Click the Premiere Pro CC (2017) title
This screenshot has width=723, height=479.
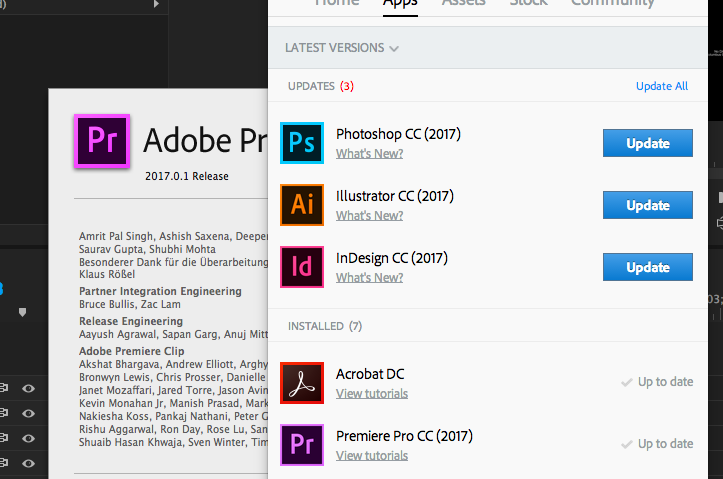[x=404, y=436]
